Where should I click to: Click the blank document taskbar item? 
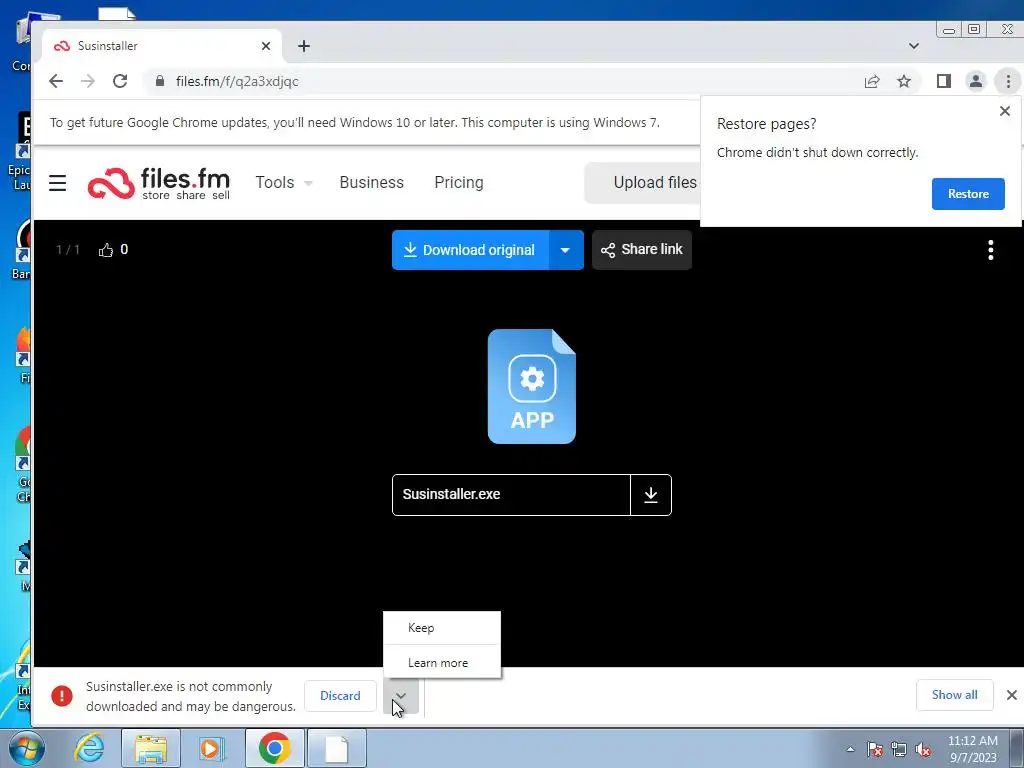(x=336, y=748)
